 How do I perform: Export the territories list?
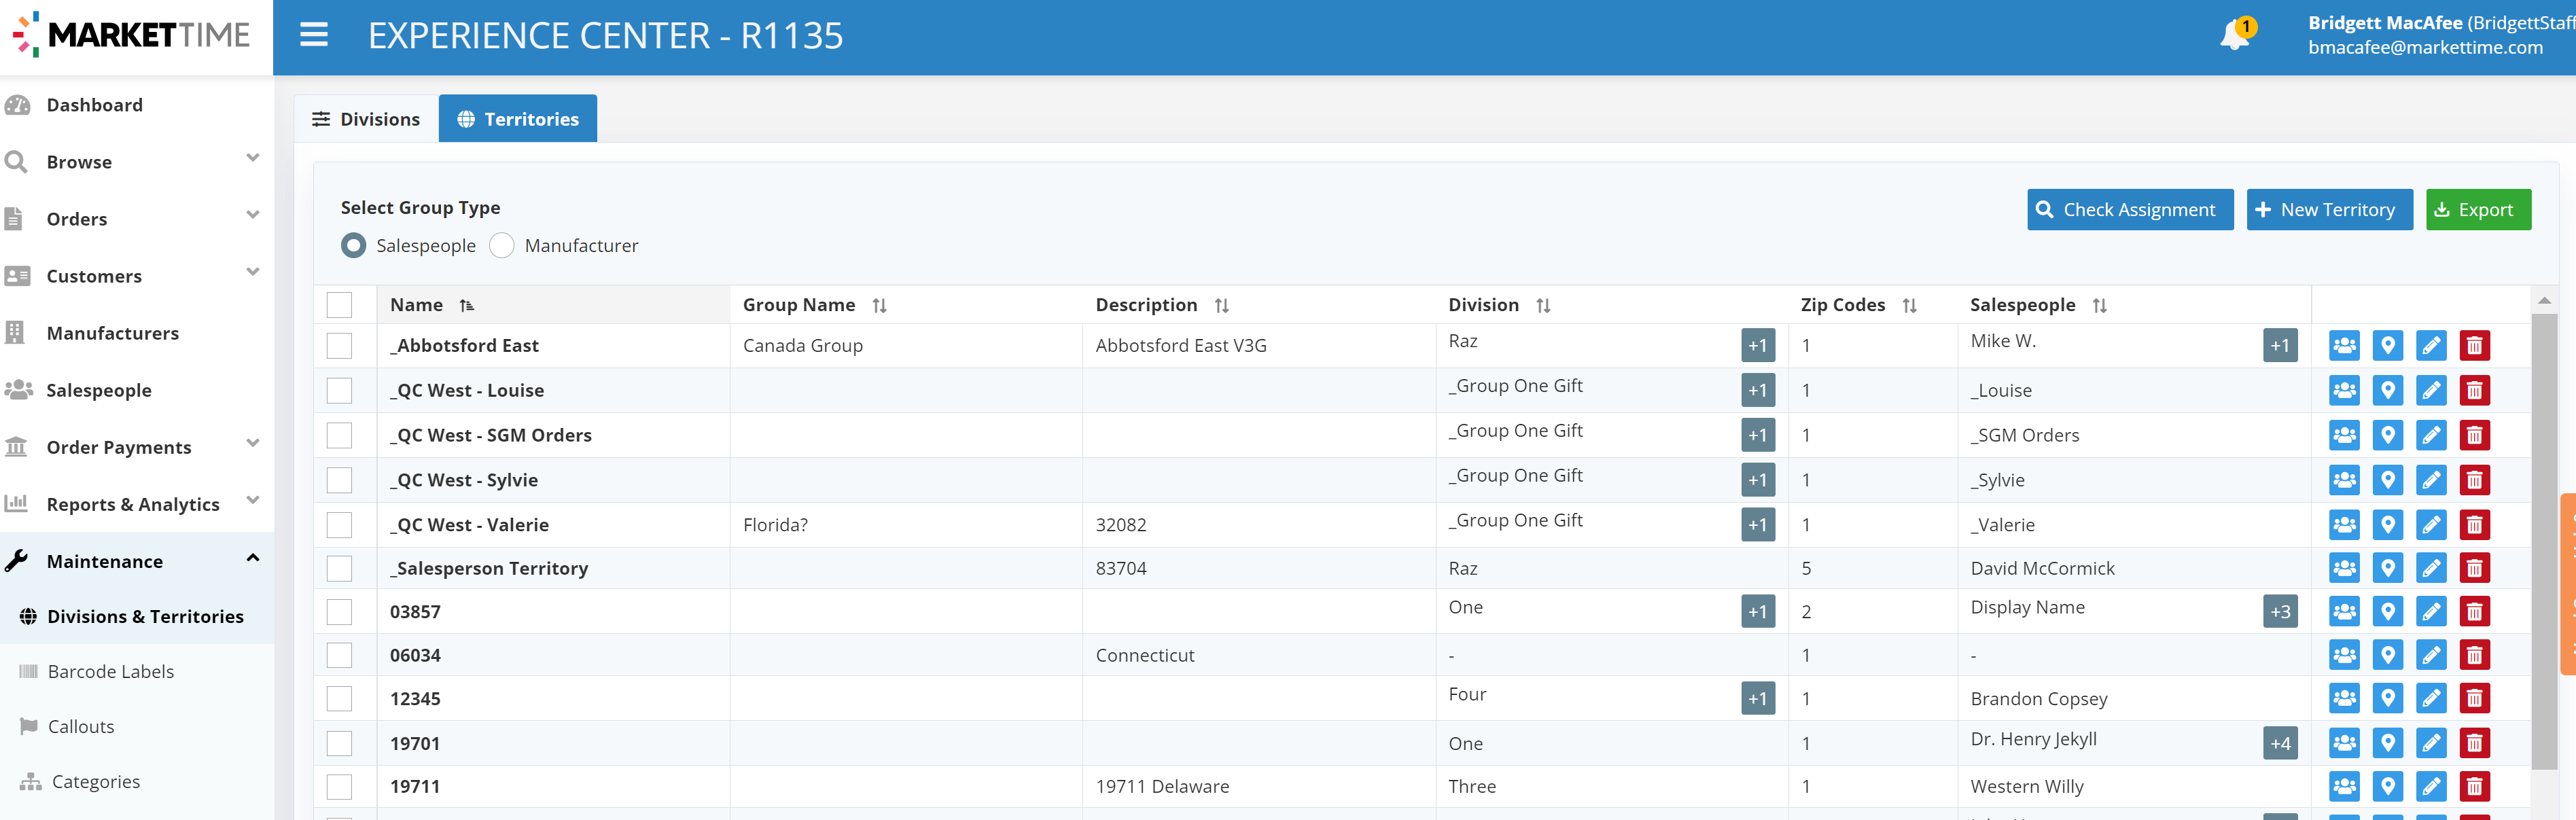pyautogui.click(x=2478, y=210)
